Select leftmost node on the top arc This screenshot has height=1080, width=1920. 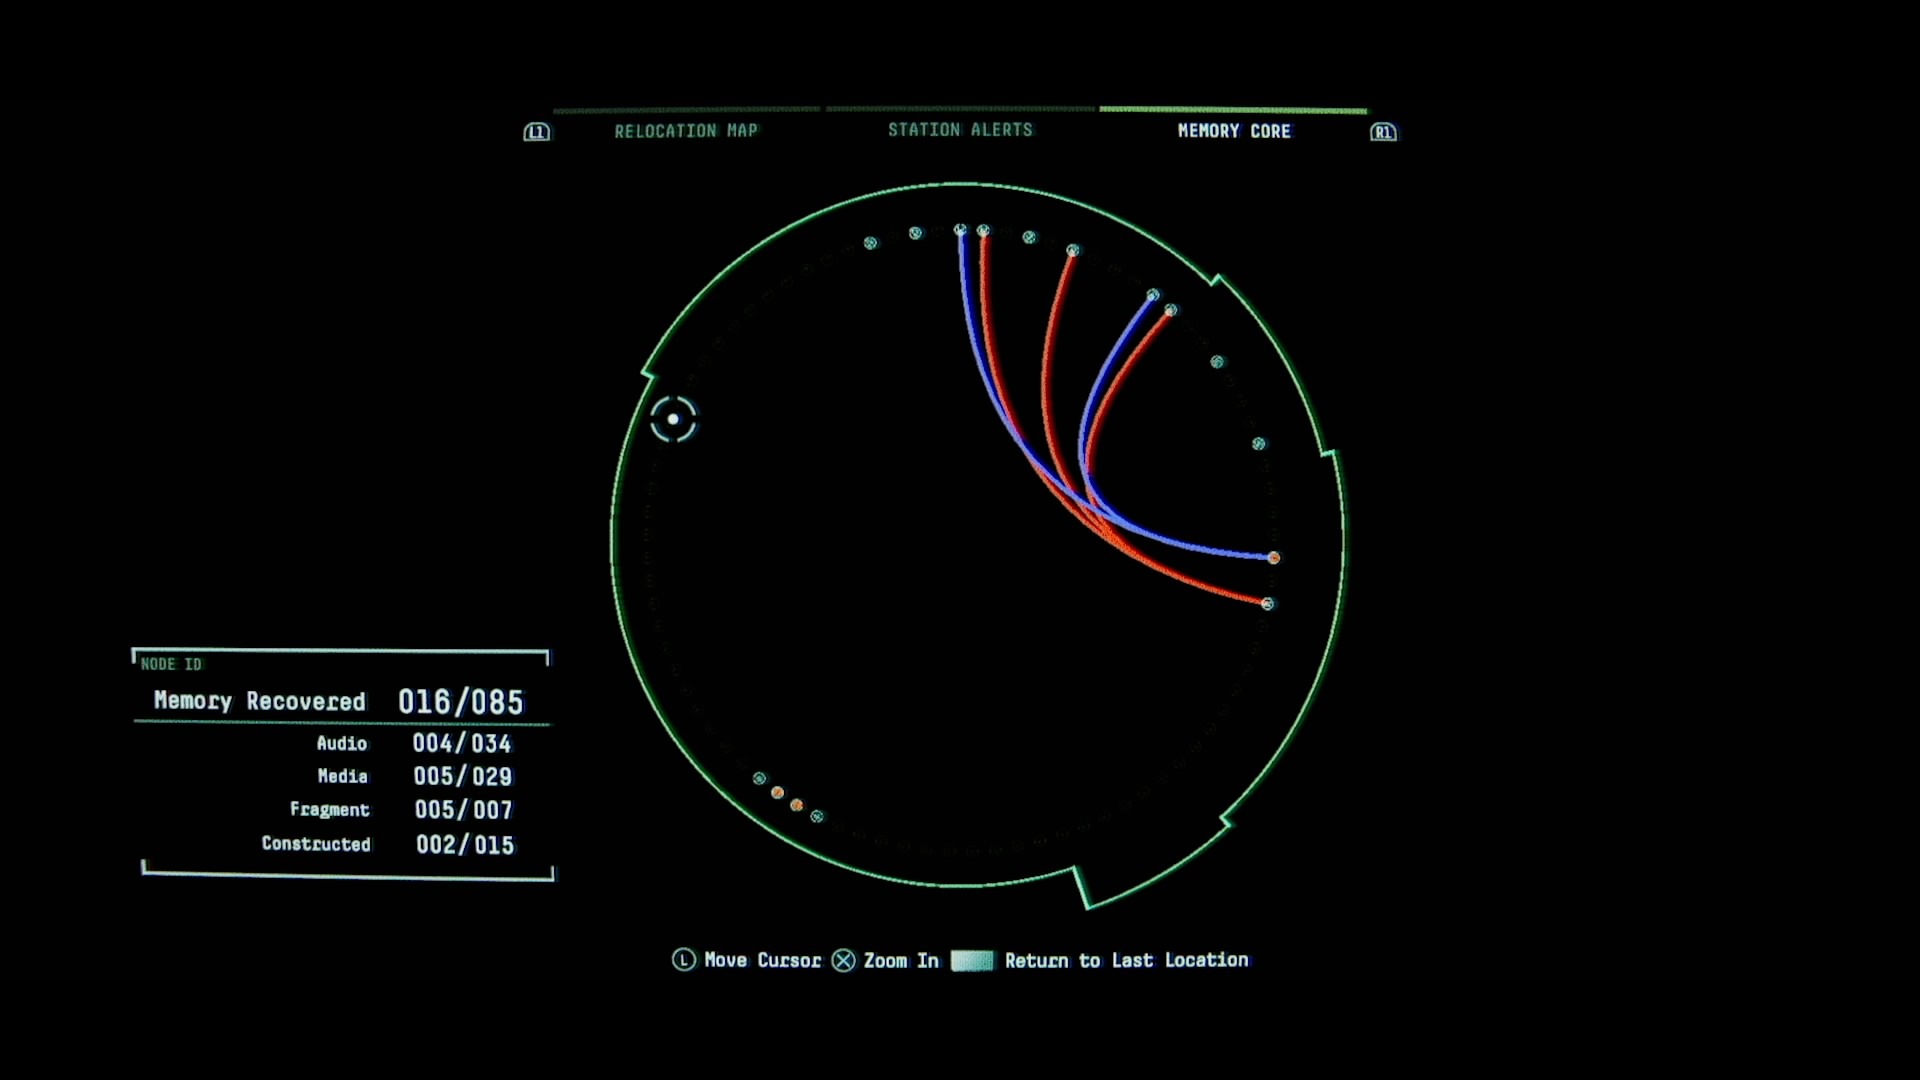coord(870,243)
